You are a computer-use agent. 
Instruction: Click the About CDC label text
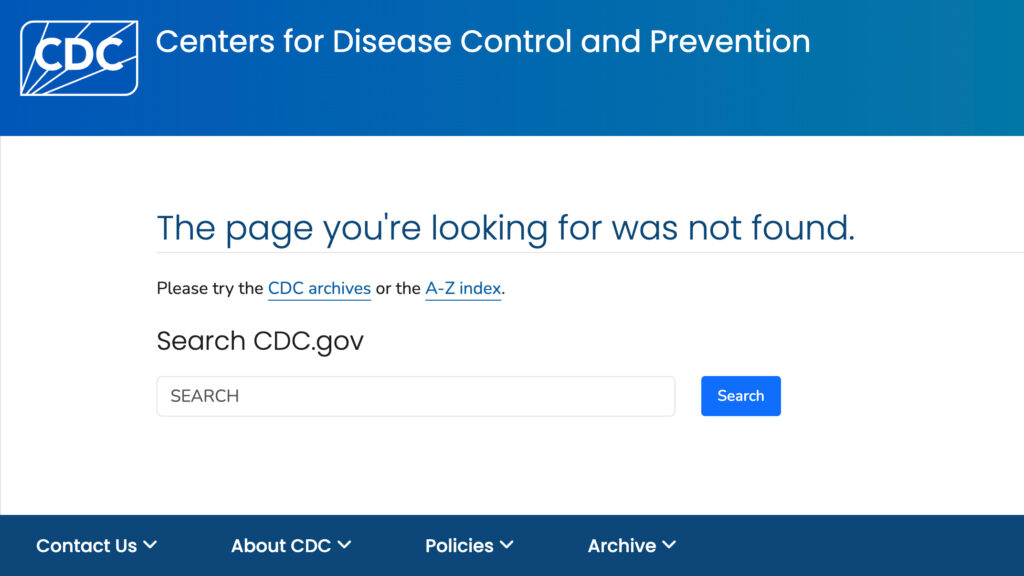(281, 545)
